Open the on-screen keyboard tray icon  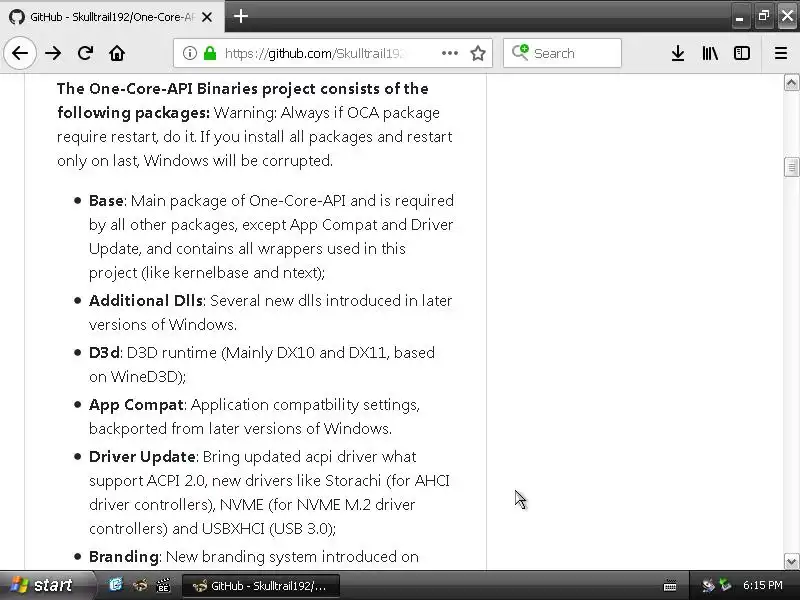[670, 586]
